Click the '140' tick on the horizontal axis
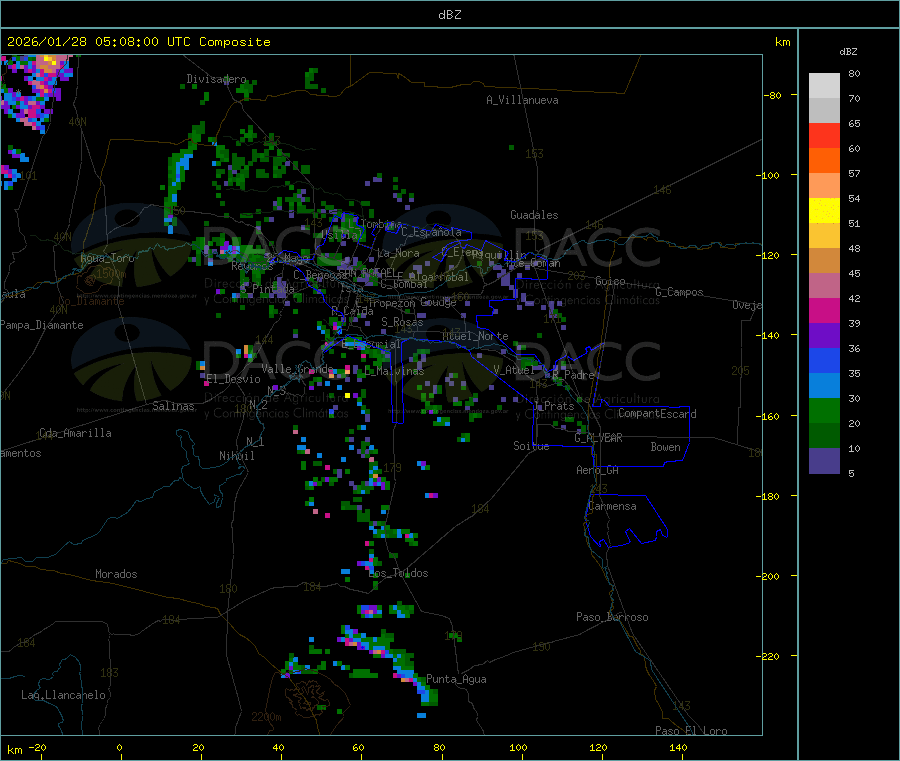This screenshot has width=900, height=761. click(678, 747)
